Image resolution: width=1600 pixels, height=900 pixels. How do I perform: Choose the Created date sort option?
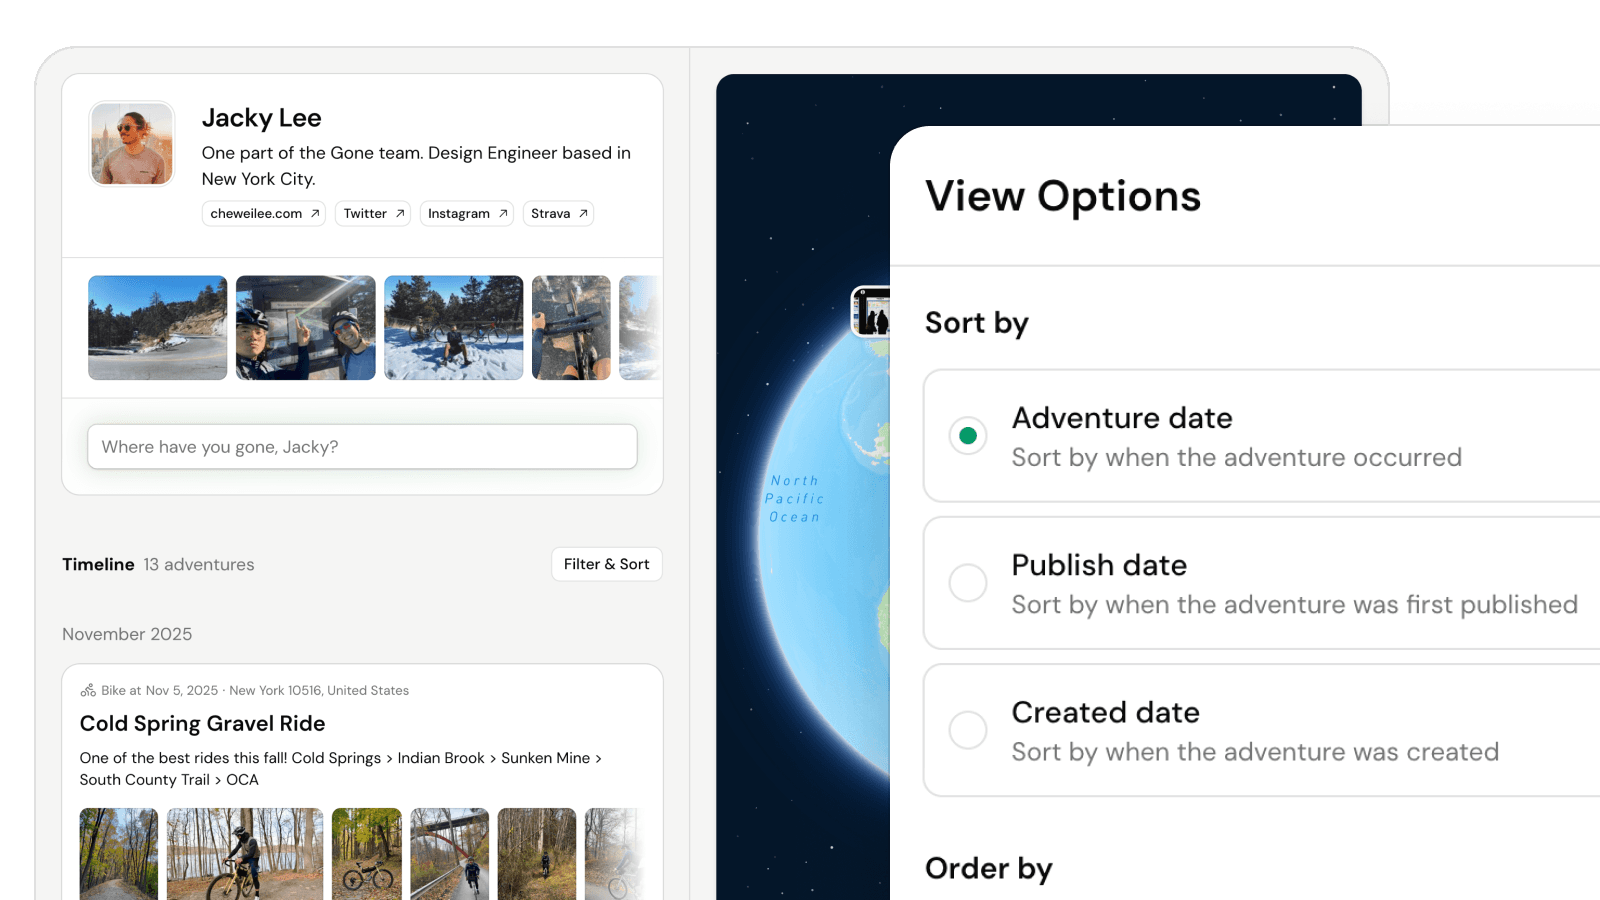[x=968, y=730]
